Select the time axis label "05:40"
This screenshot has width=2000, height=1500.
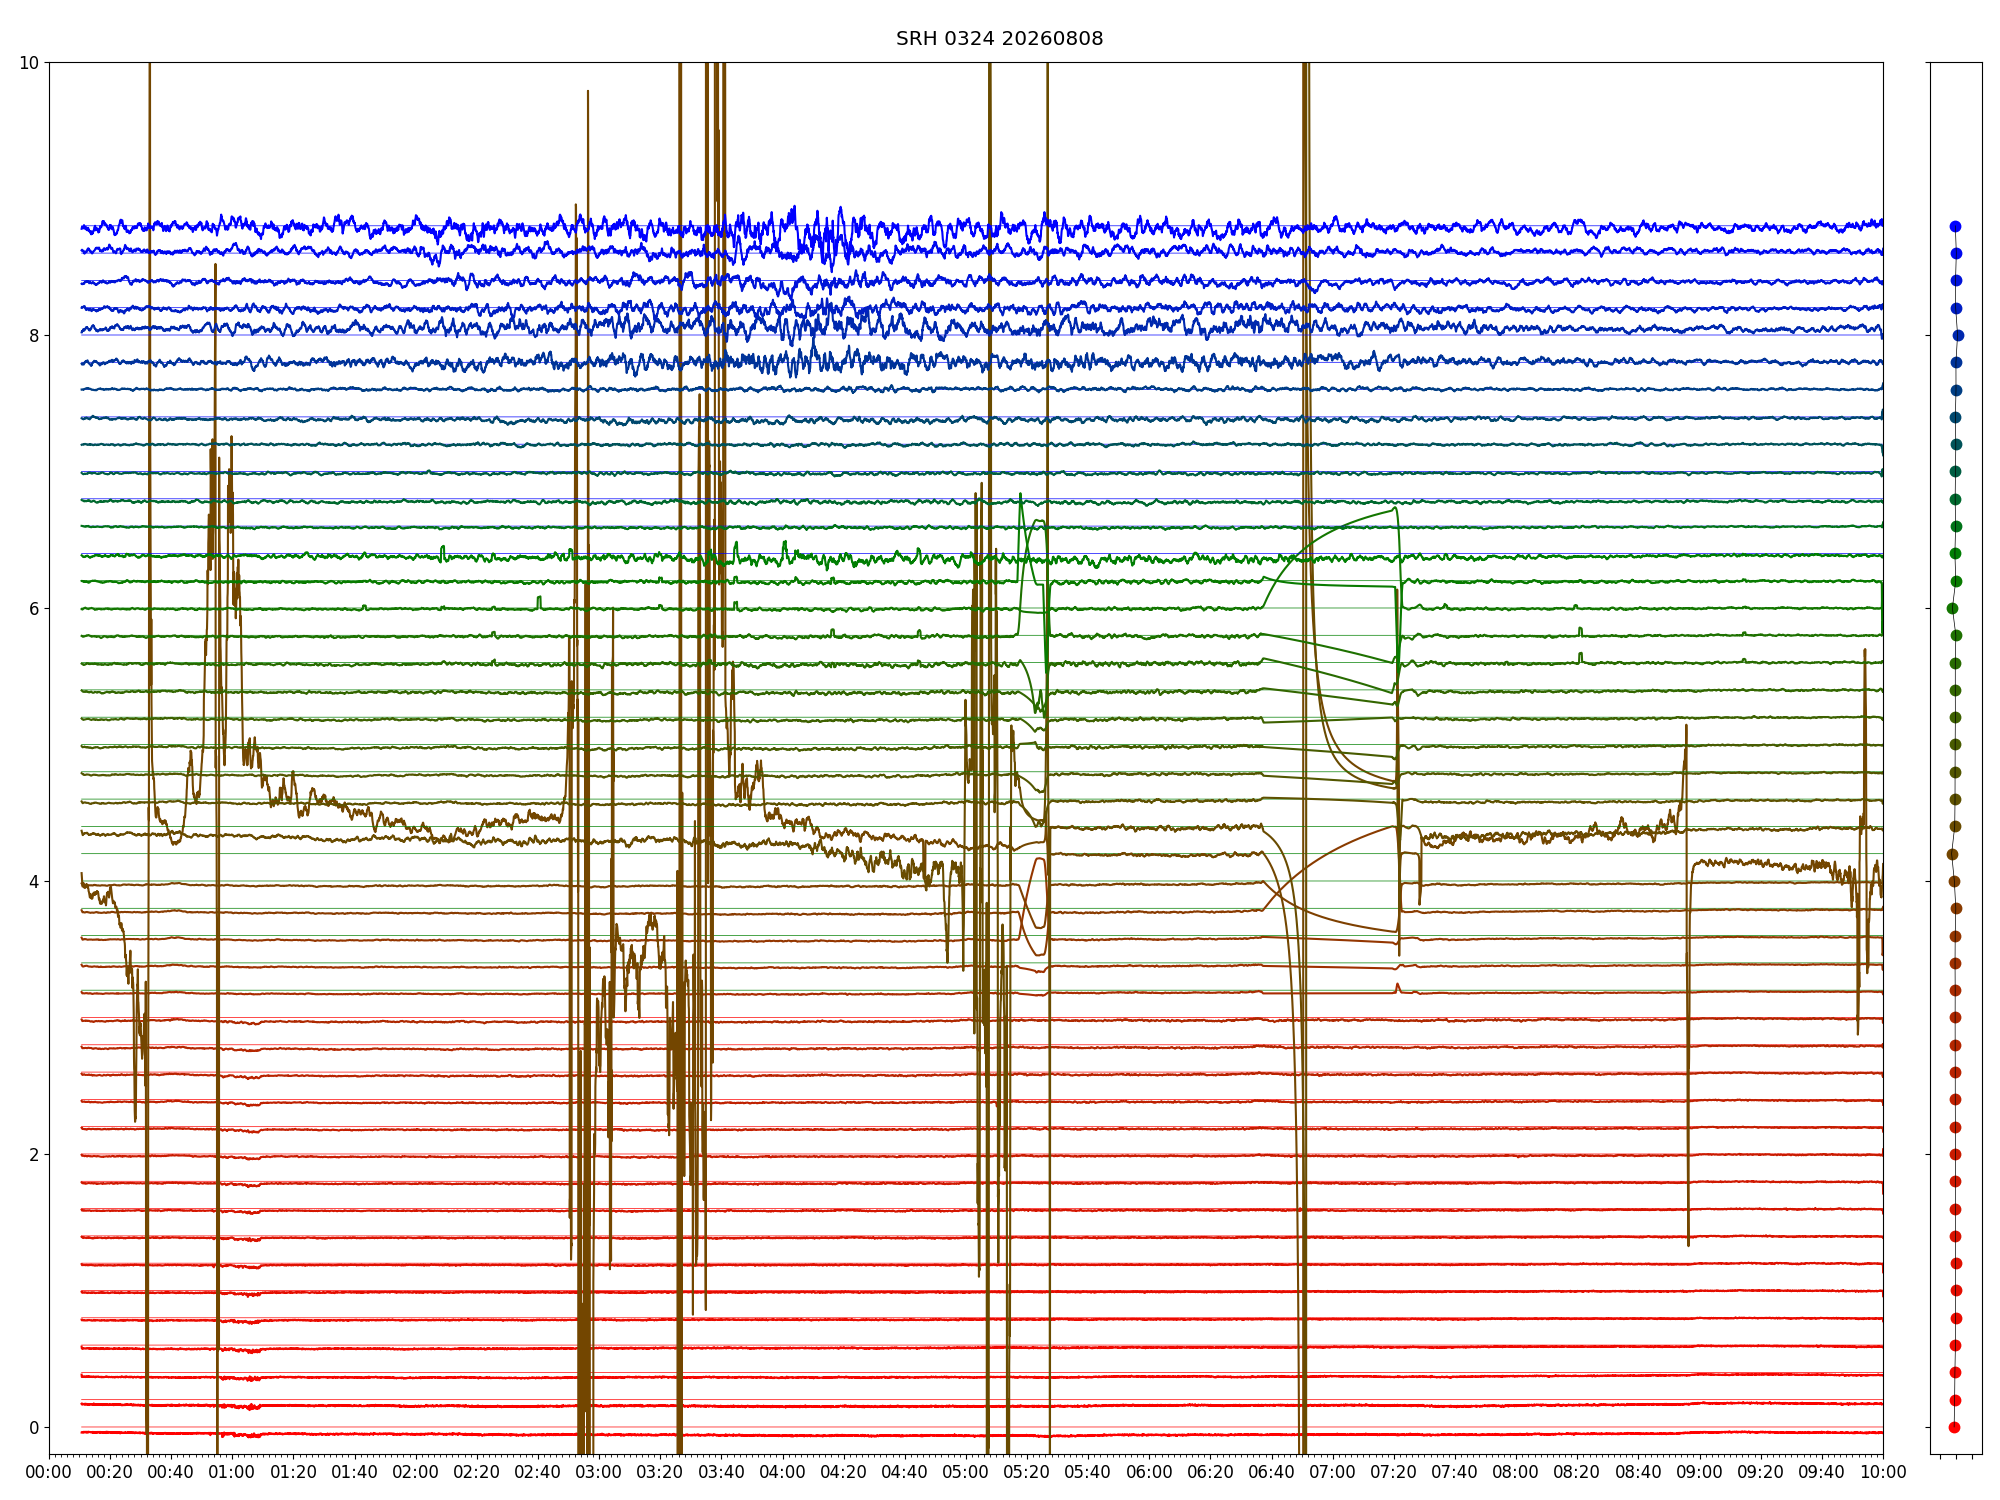coord(1088,1473)
